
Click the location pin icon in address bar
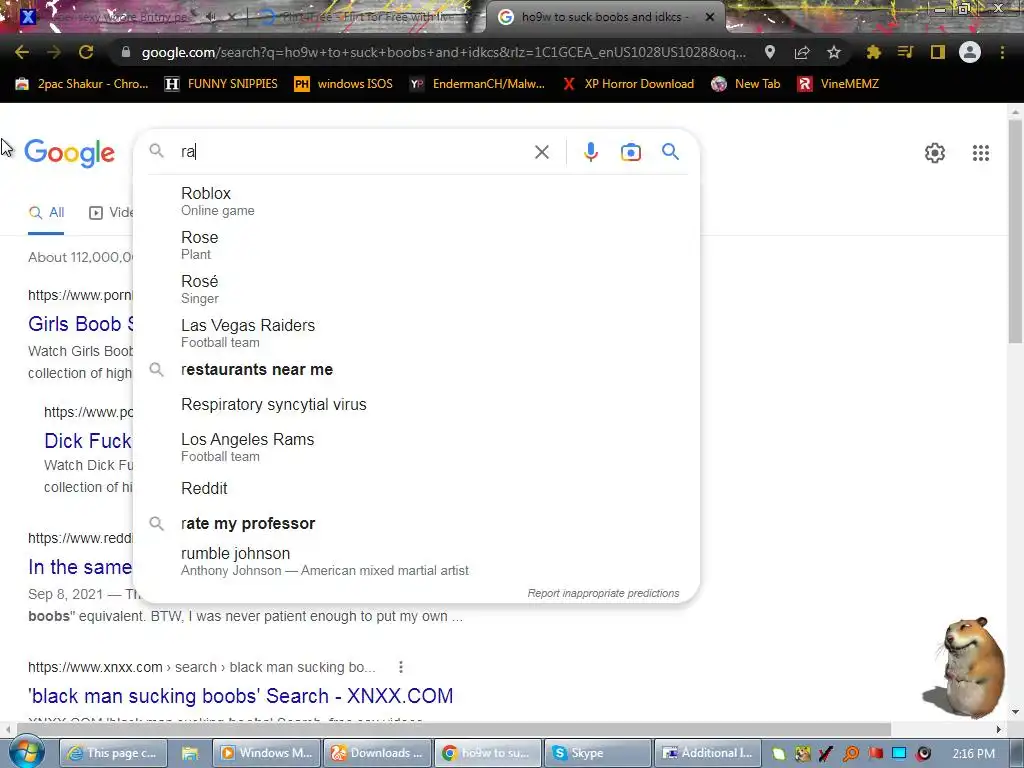[770, 52]
